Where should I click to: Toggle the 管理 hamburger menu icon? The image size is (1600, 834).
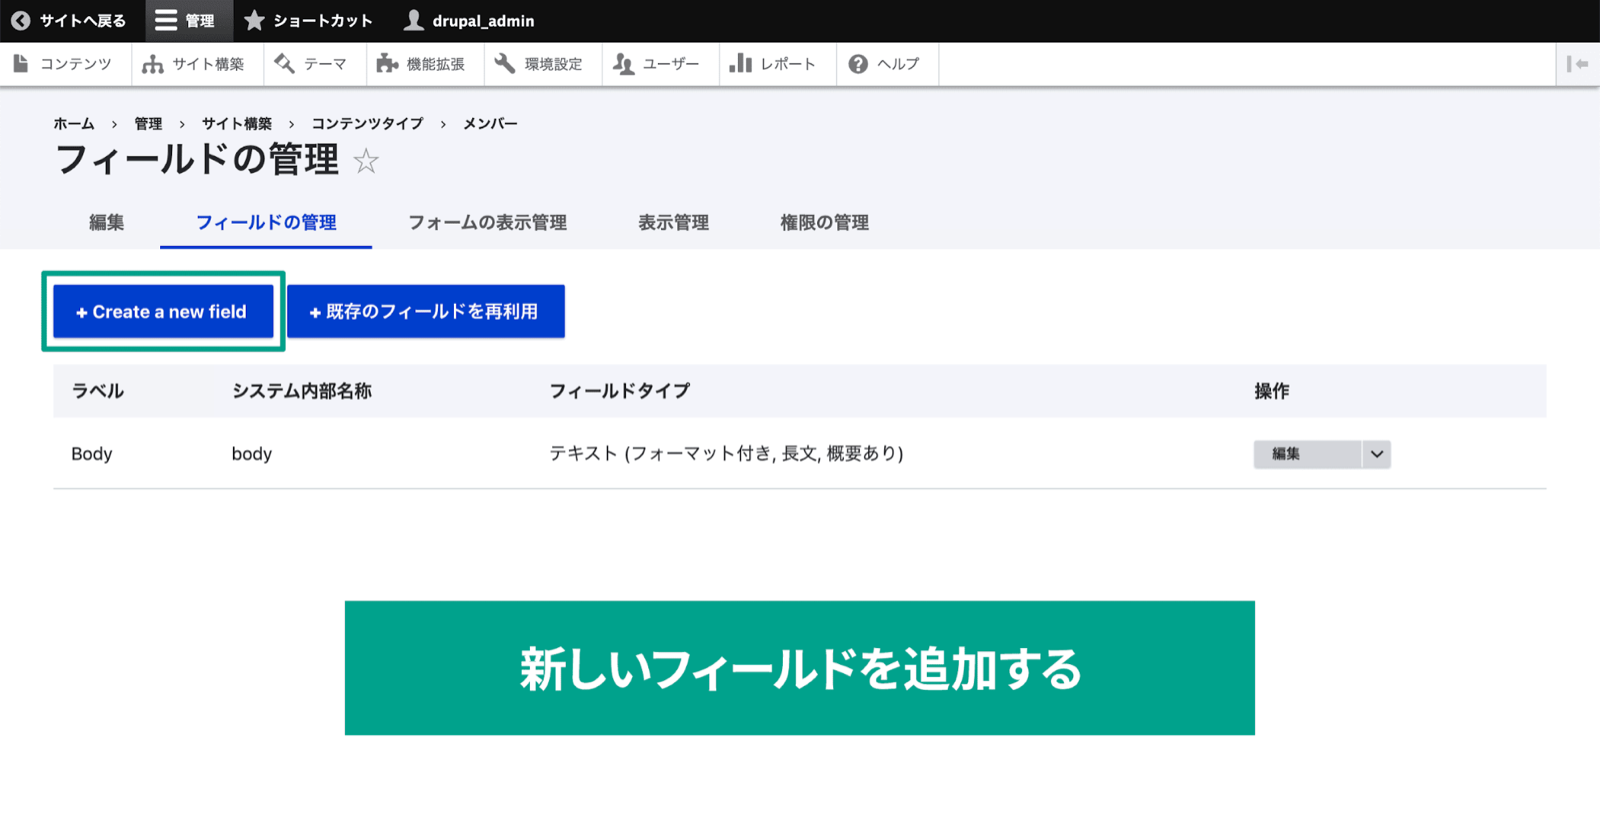[166, 20]
